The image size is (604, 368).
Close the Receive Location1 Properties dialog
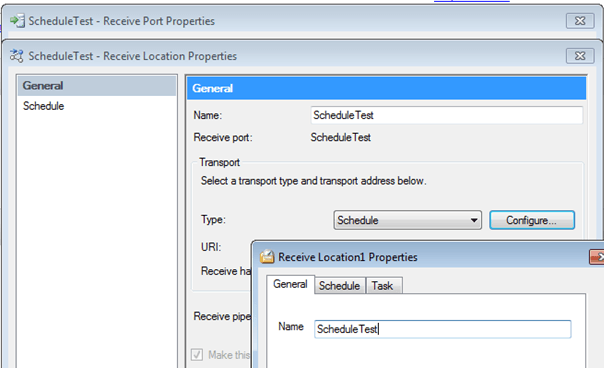click(597, 257)
